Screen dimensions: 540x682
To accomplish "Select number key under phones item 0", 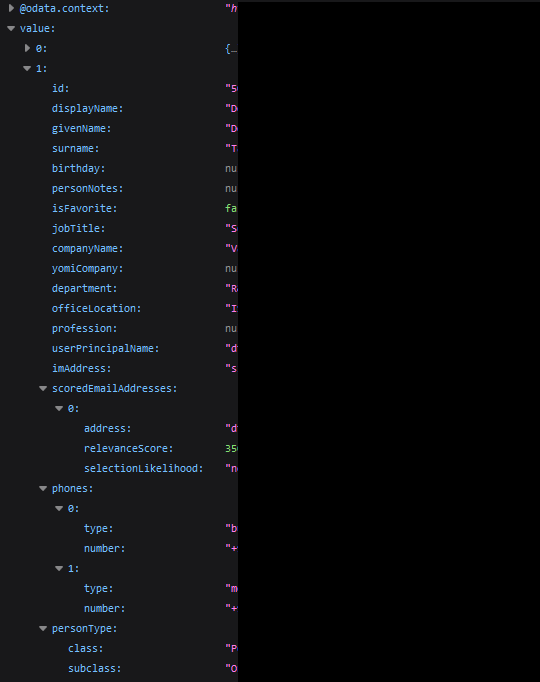I will (105, 548).
